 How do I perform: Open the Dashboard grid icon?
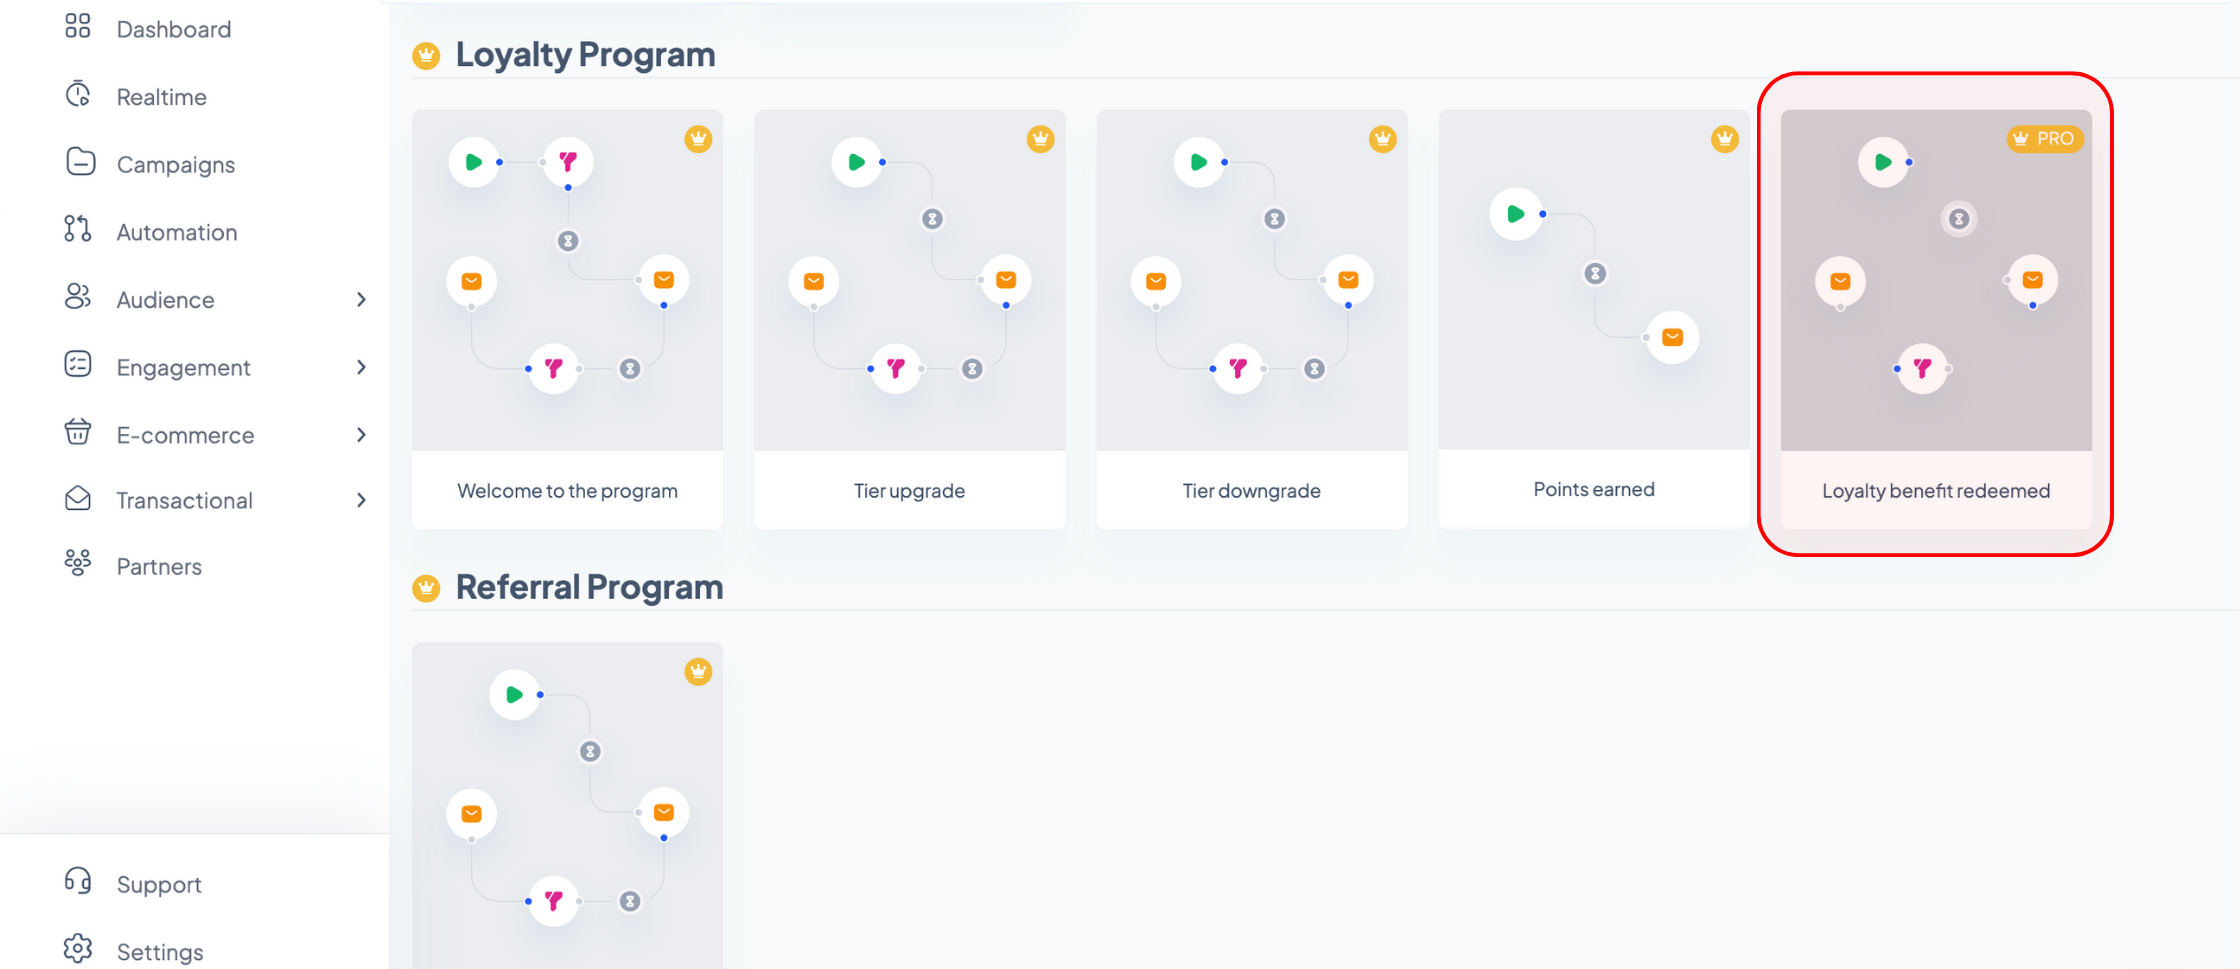(78, 26)
